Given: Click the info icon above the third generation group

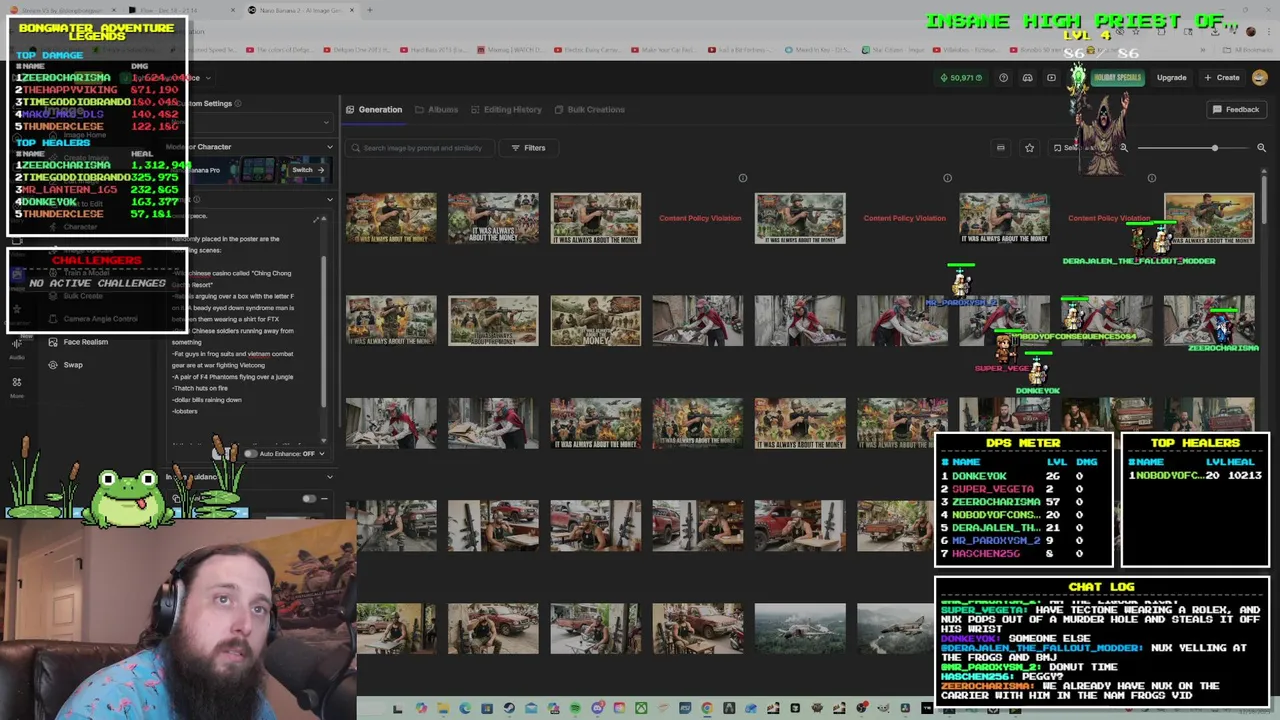Looking at the screenshot, I should point(1151,178).
